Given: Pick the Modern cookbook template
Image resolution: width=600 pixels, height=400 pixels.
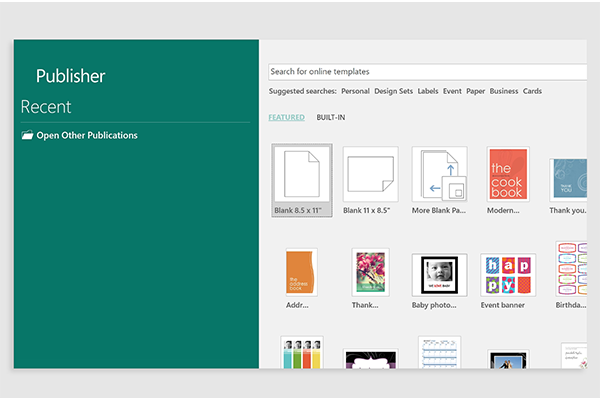Looking at the screenshot, I should pyautogui.click(x=508, y=180).
